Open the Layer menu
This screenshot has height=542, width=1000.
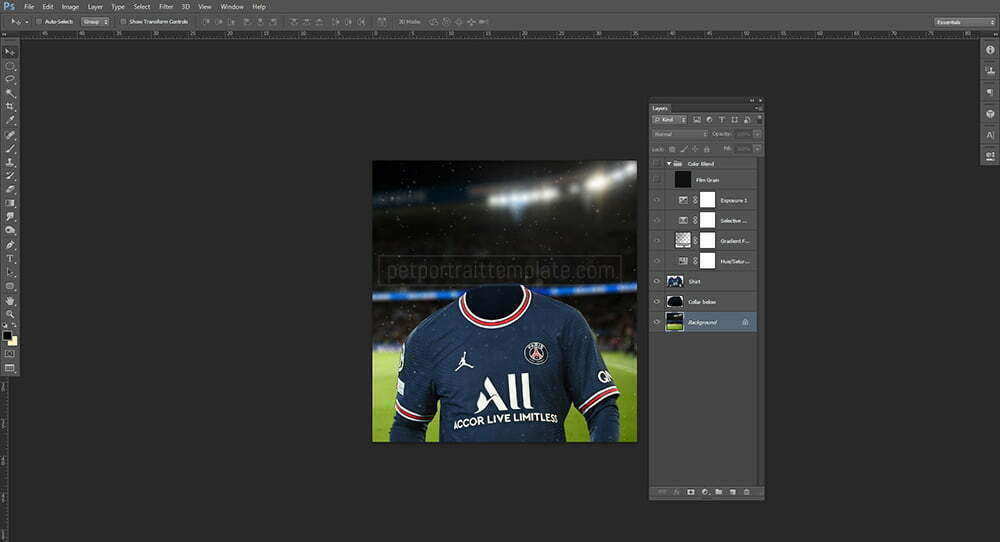[x=95, y=6]
